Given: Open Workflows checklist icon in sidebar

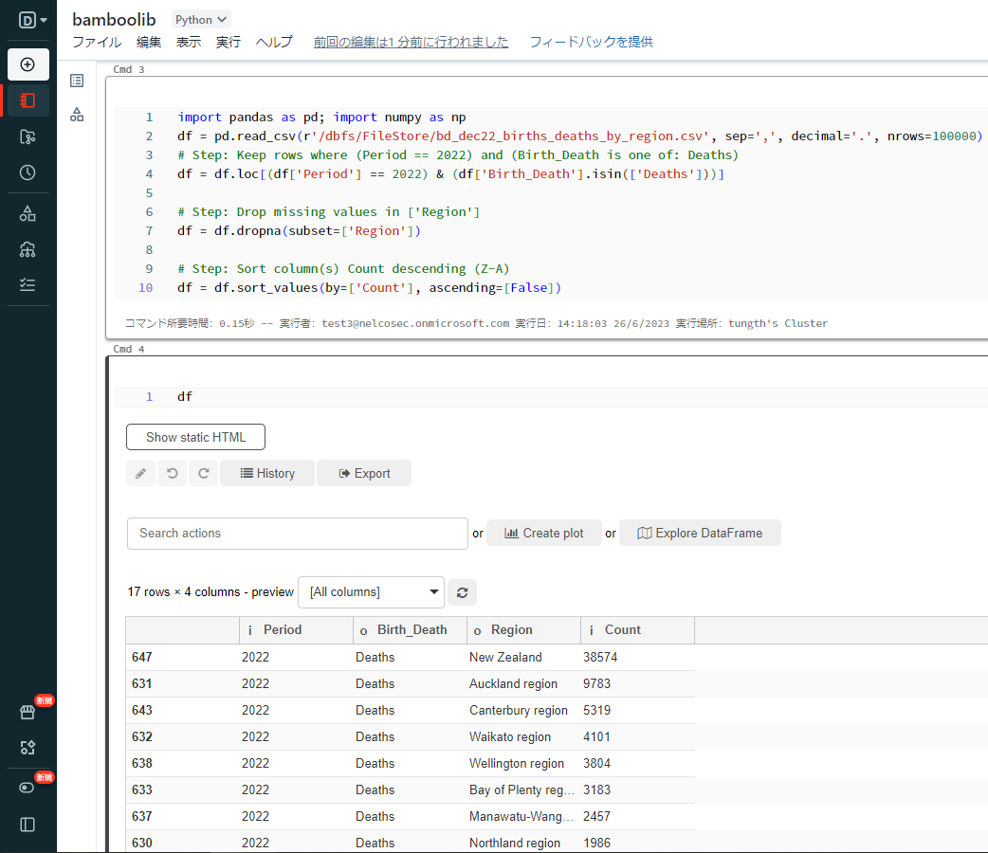Looking at the screenshot, I should 28,285.
